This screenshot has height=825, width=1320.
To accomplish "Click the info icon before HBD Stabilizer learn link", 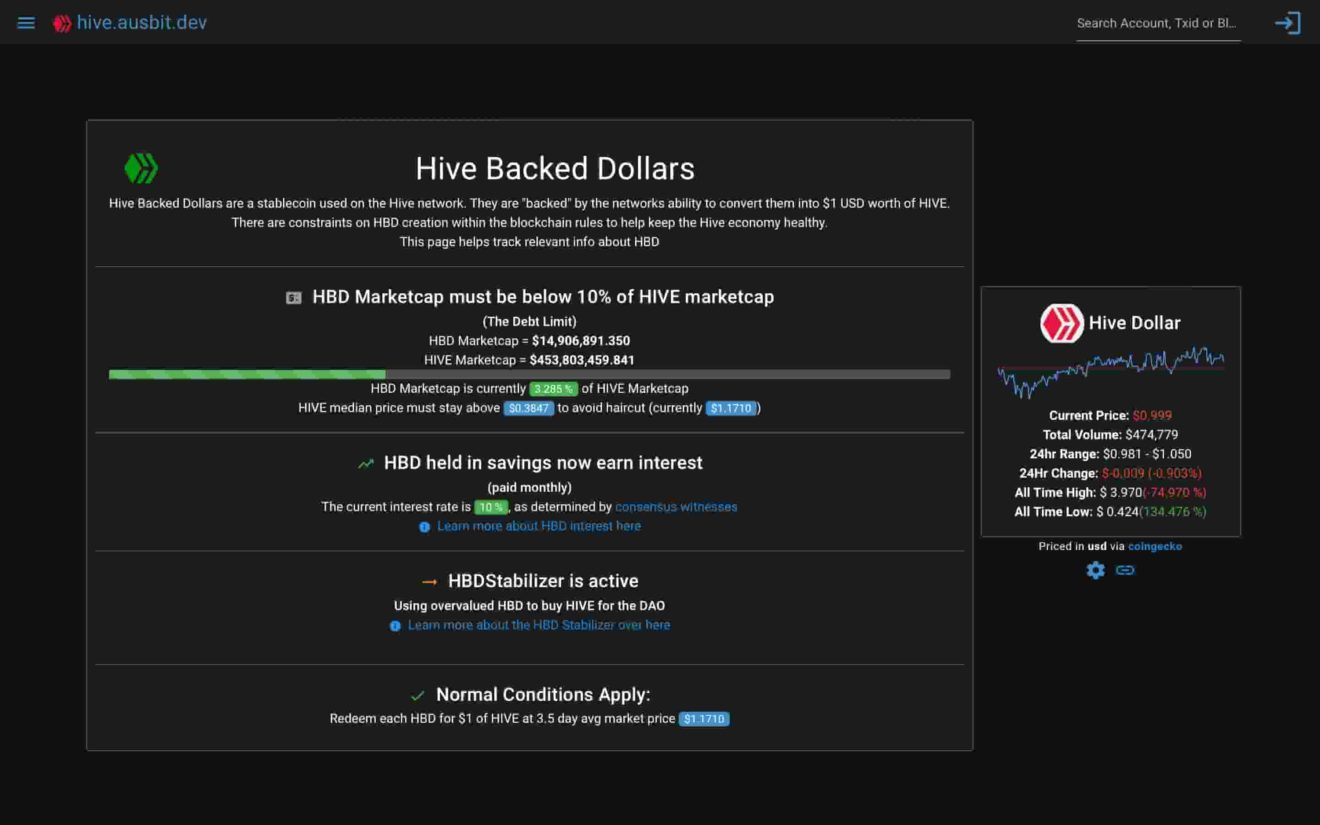I will coord(395,625).
